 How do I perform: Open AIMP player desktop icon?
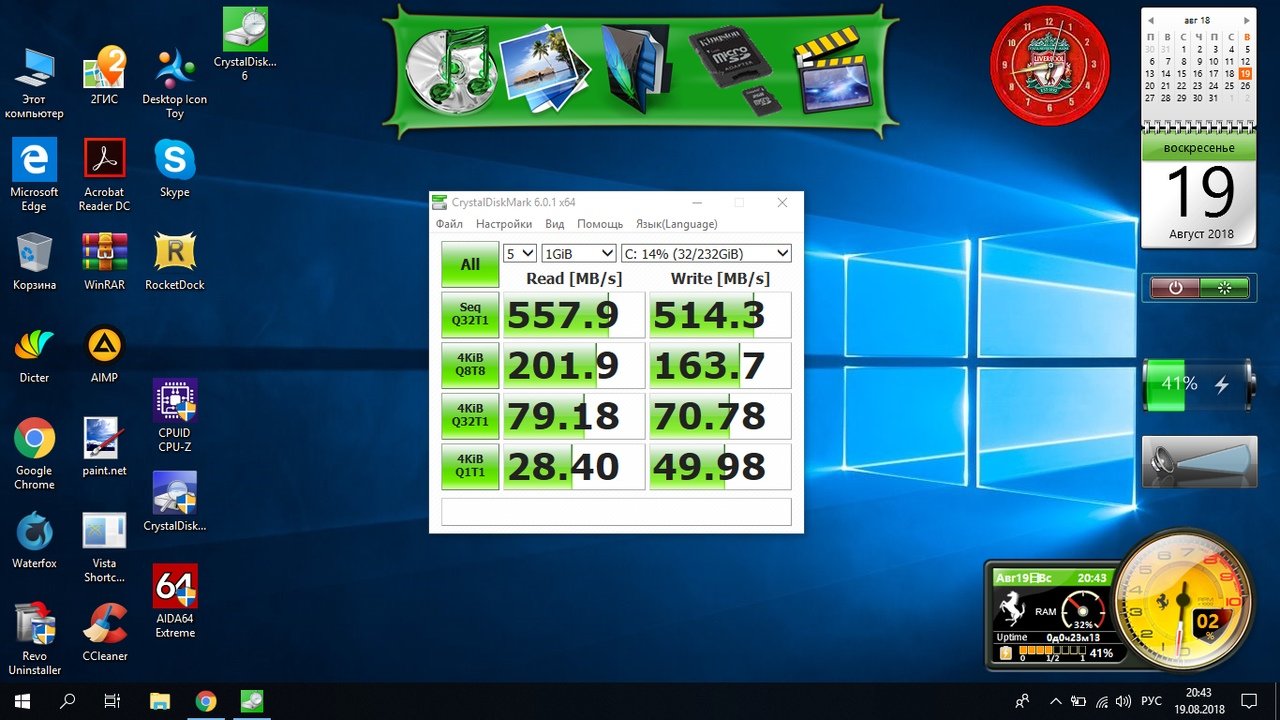(104, 354)
